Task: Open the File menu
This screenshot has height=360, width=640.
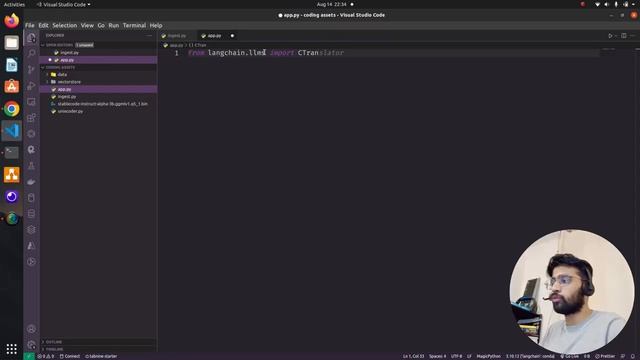Action: (30, 25)
